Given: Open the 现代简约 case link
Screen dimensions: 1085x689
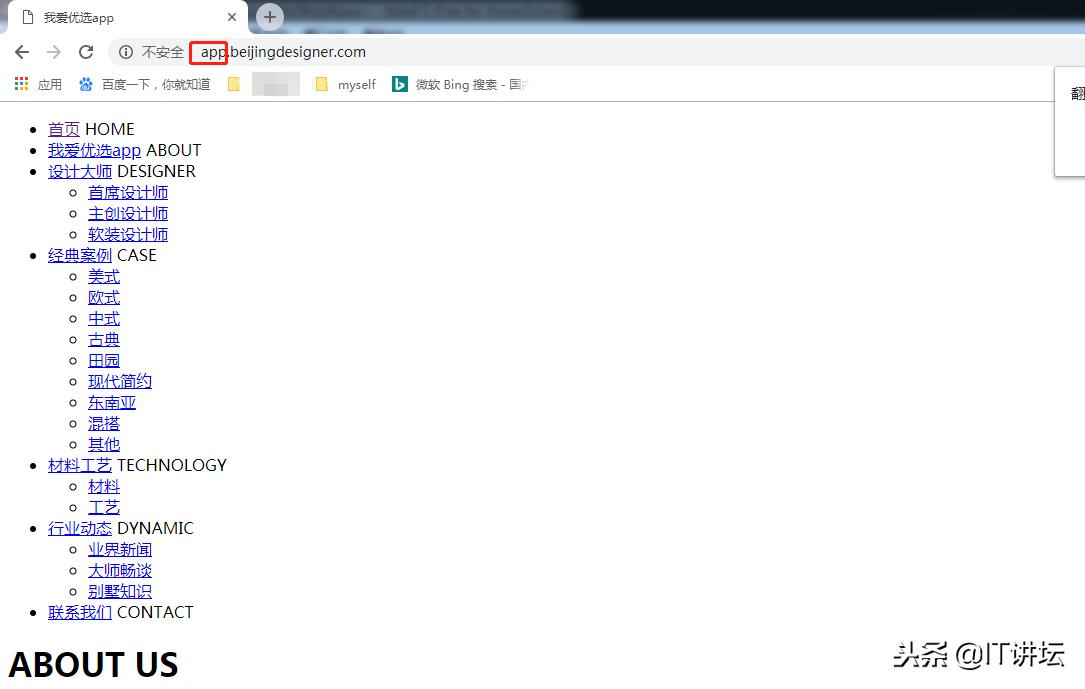Looking at the screenshot, I should [x=120, y=381].
